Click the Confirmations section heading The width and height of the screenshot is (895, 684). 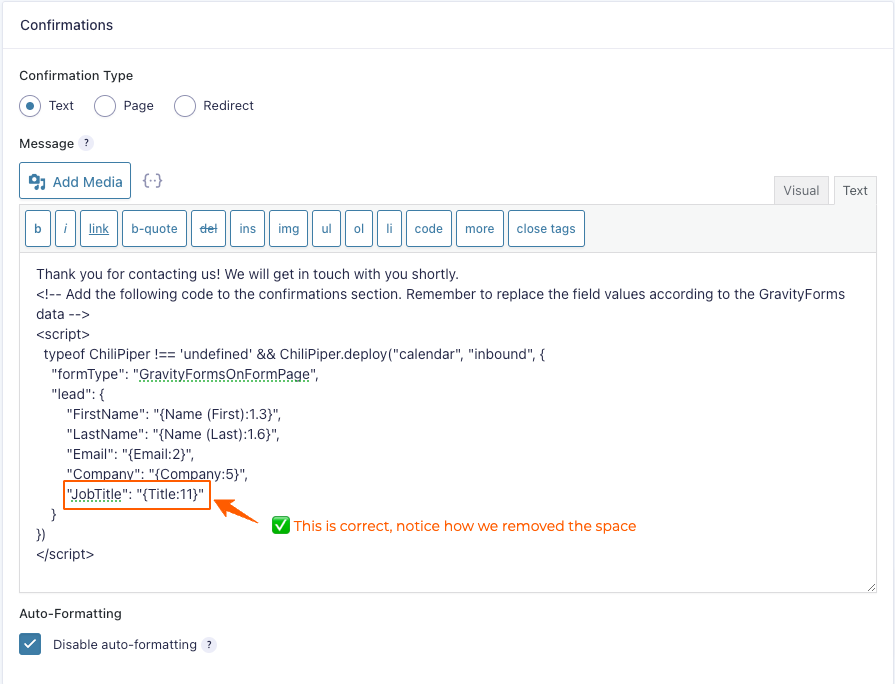point(67,25)
